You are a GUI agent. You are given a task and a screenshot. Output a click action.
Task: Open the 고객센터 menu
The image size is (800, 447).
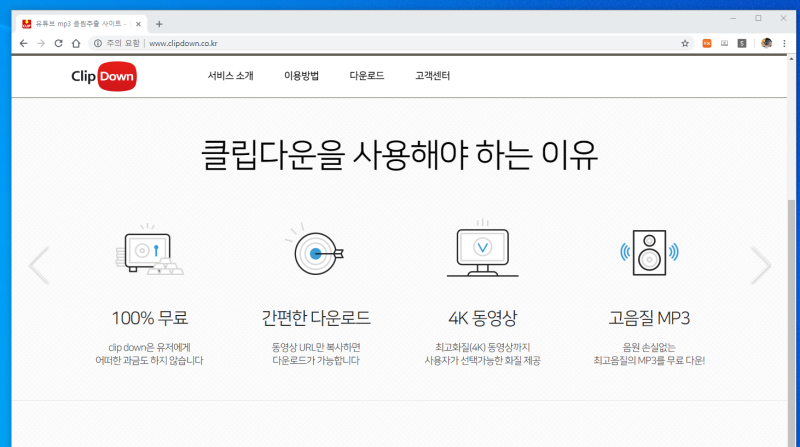(x=432, y=76)
